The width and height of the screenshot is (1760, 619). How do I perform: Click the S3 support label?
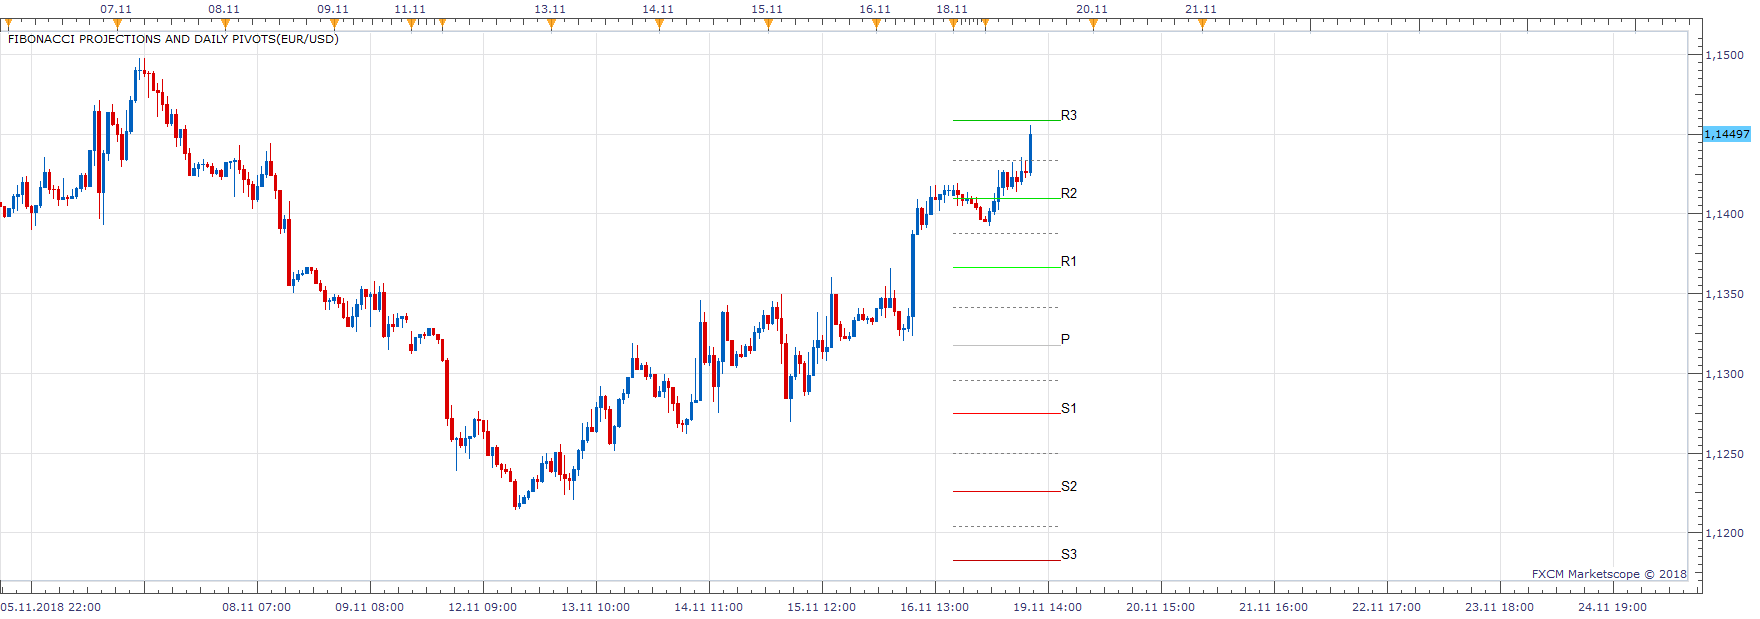click(1069, 555)
